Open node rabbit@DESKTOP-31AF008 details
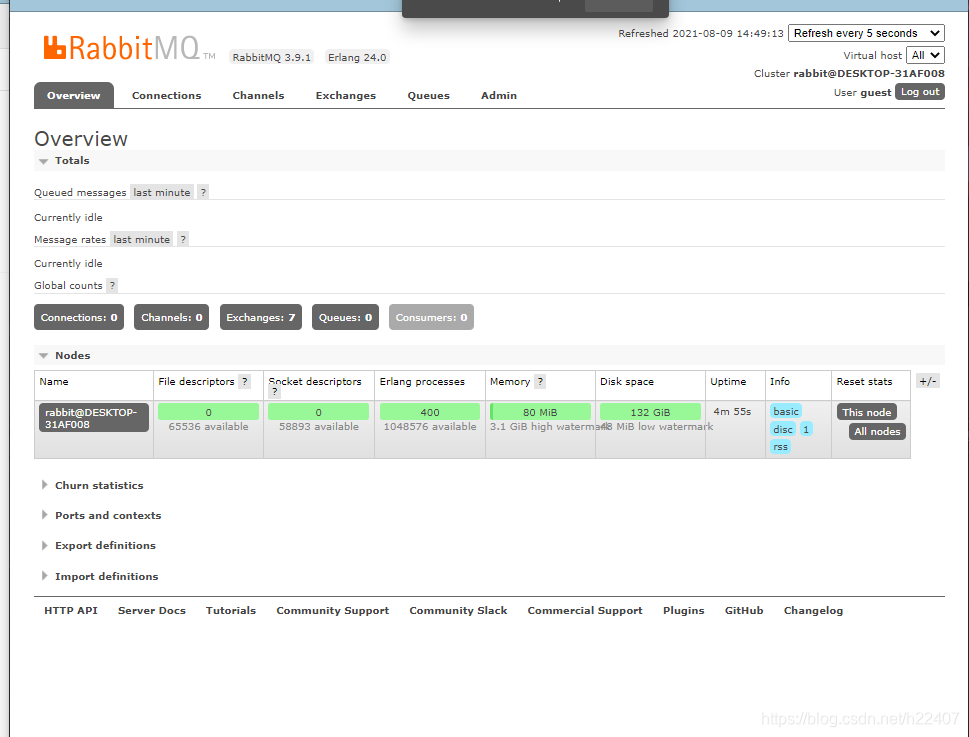969x737 pixels. (94, 418)
